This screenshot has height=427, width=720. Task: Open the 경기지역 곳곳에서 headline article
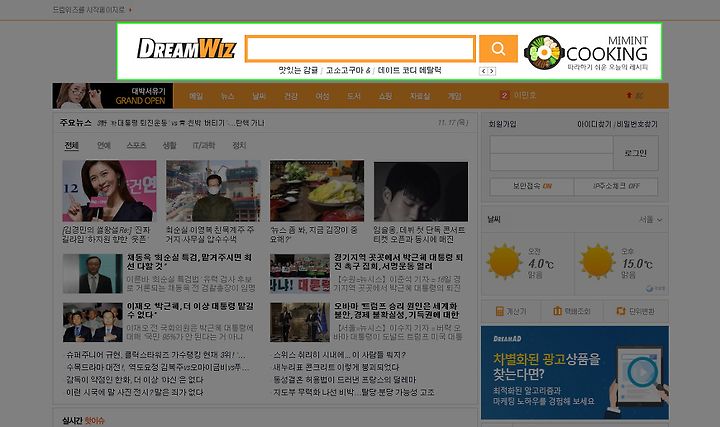tap(398, 262)
